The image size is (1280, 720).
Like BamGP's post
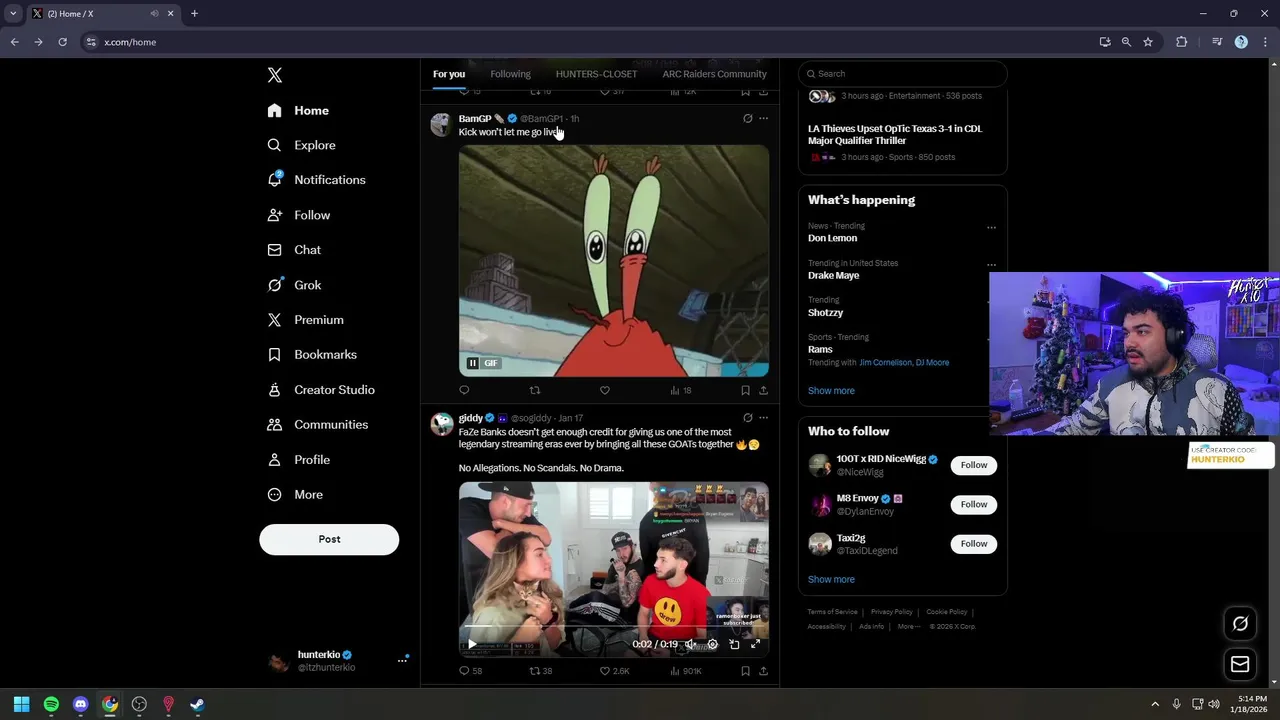(605, 390)
